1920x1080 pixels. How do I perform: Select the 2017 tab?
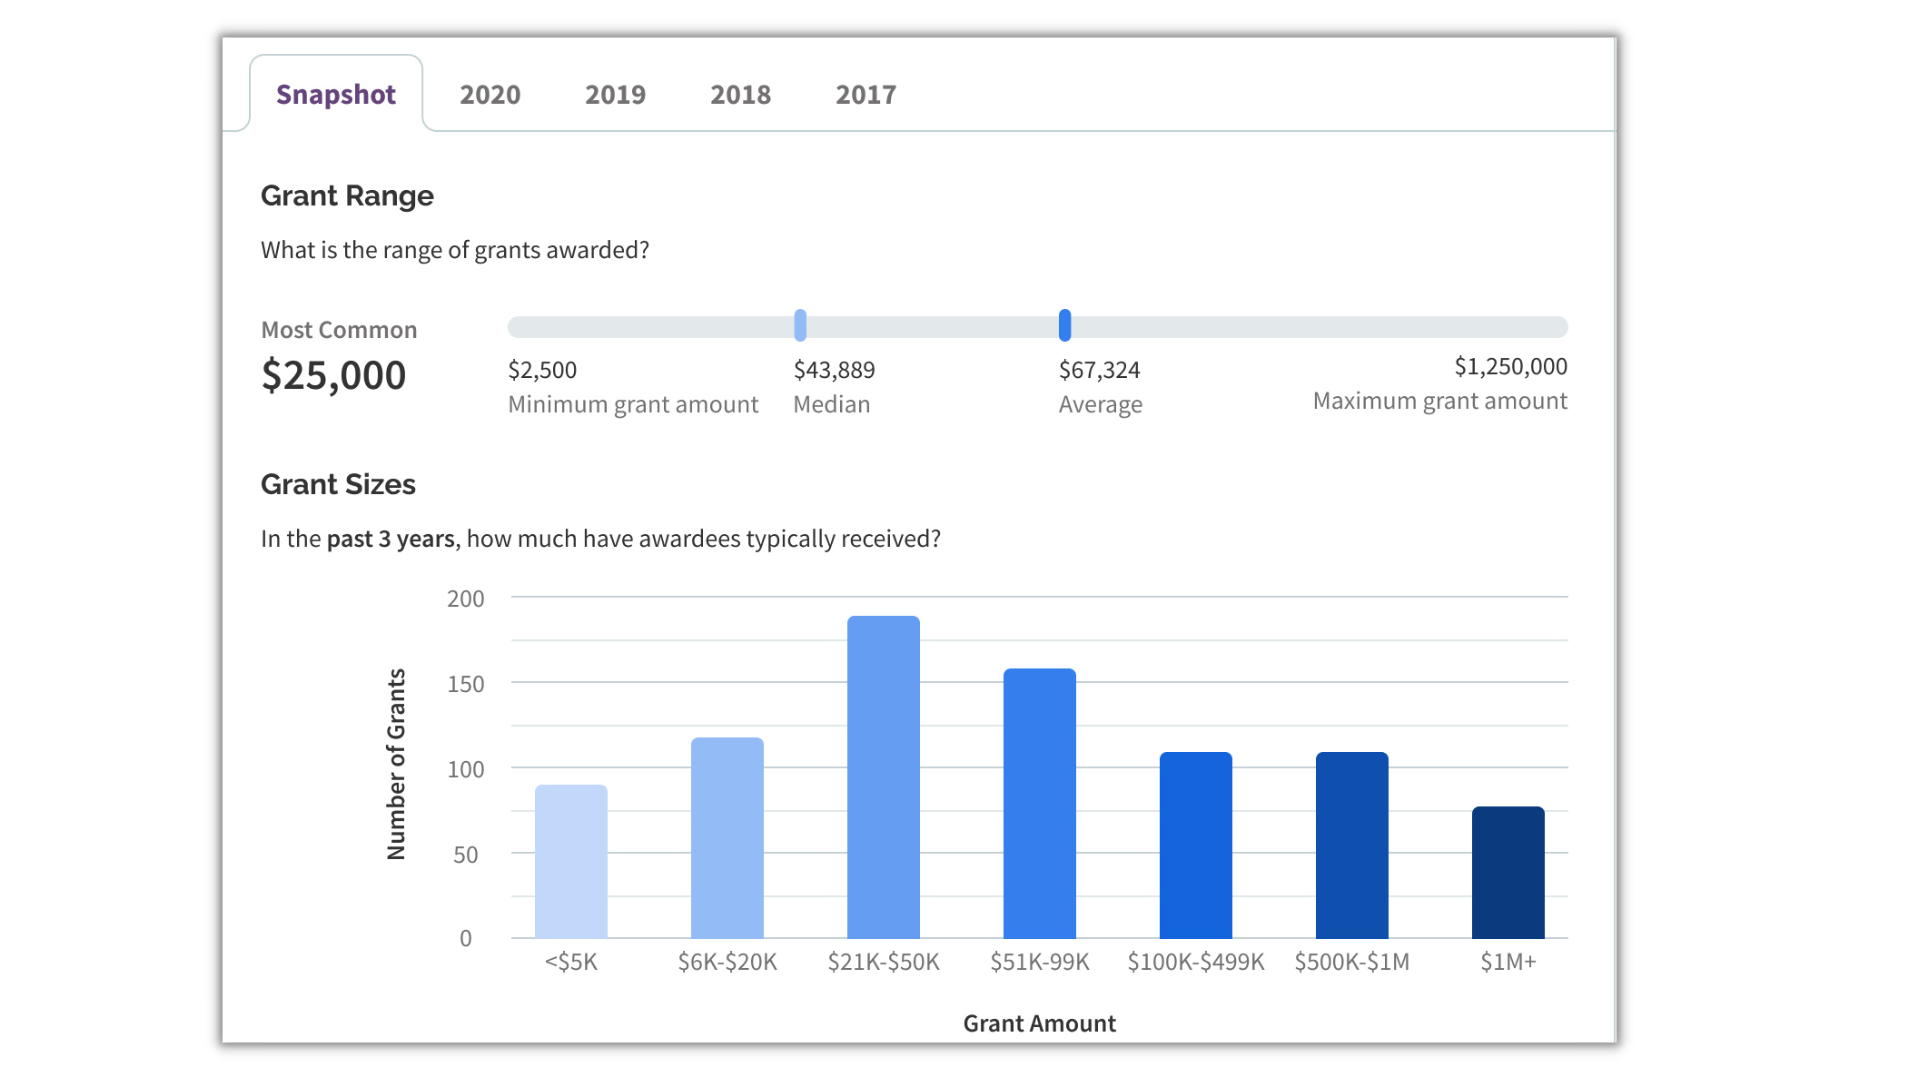point(865,94)
